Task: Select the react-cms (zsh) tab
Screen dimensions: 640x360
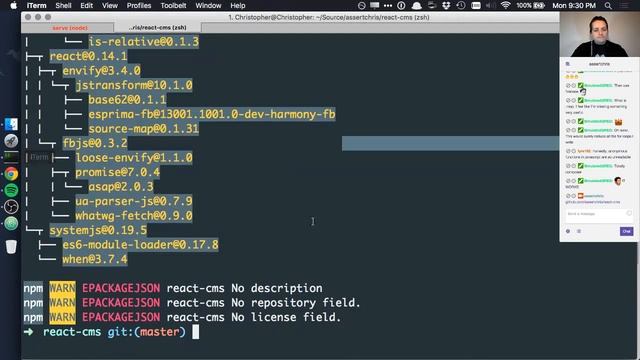Action: click(158, 28)
